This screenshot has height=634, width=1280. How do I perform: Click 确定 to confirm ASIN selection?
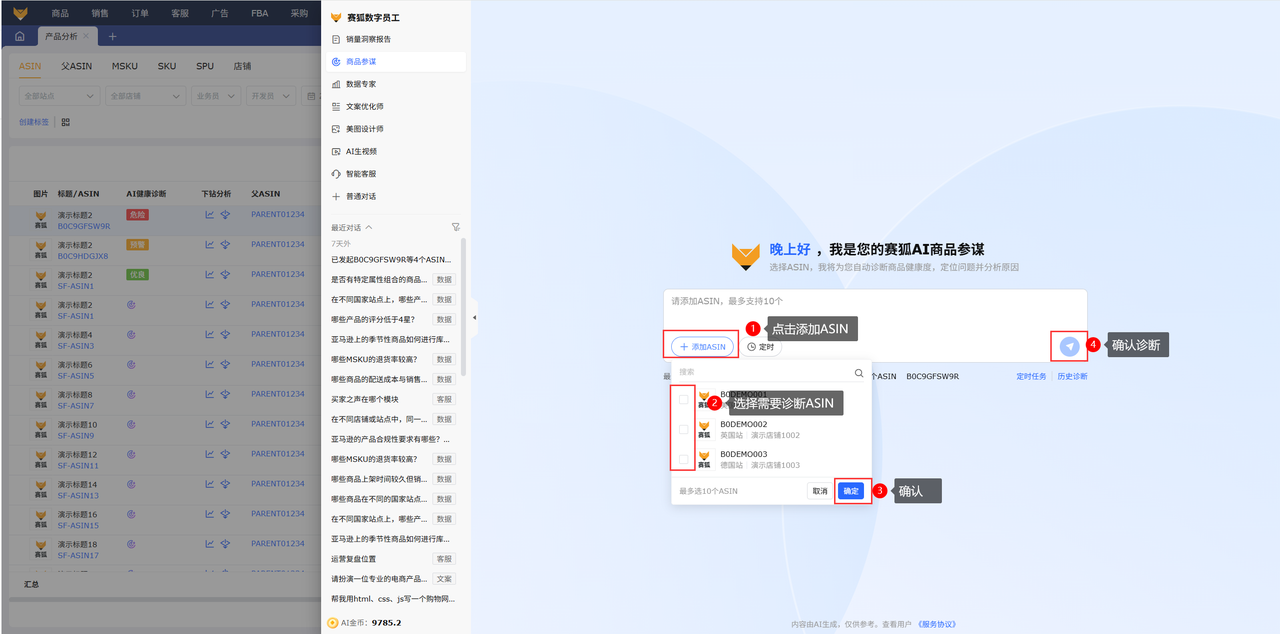coord(851,491)
